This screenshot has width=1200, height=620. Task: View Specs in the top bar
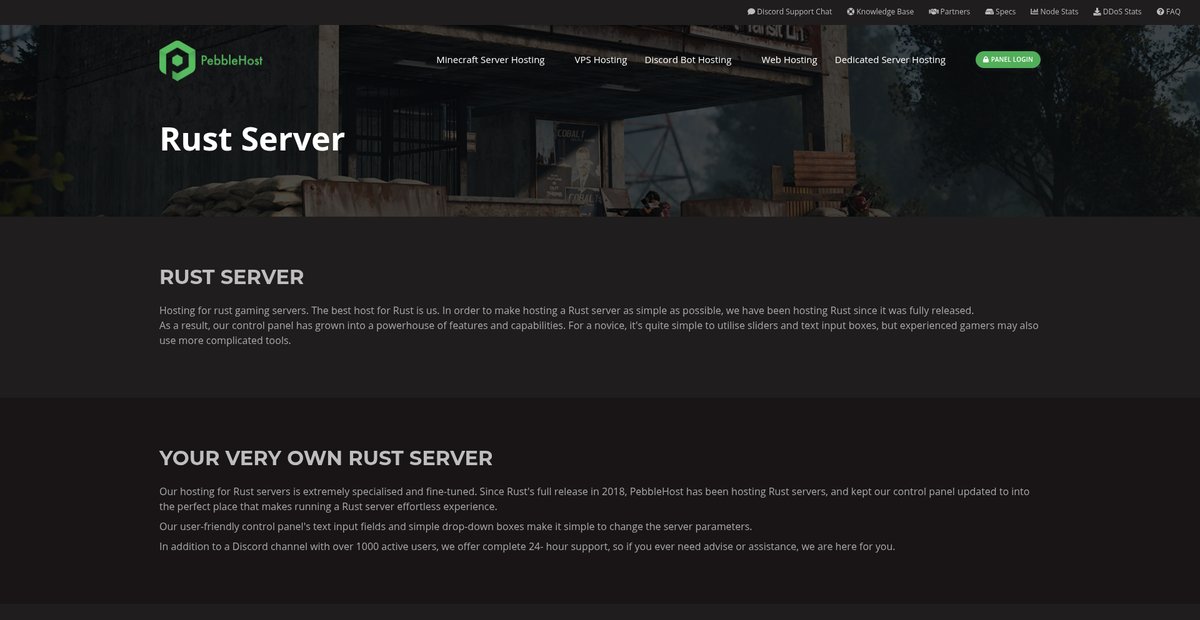pyautogui.click(x=1000, y=12)
